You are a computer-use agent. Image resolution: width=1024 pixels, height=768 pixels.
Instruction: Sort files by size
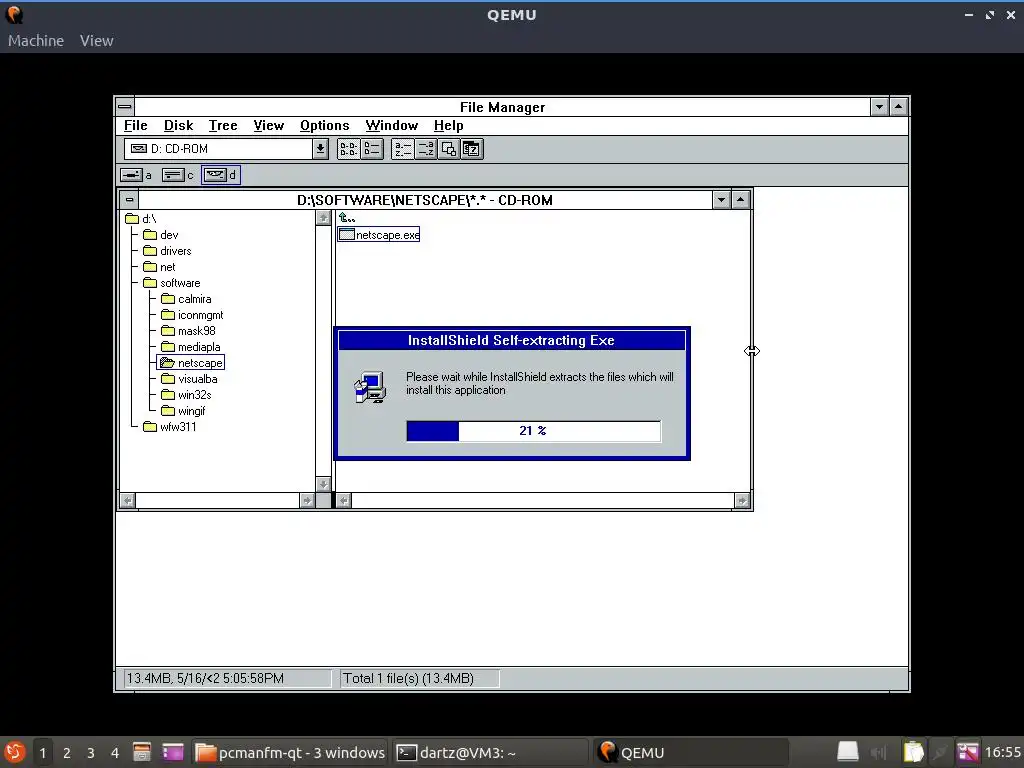448,149
